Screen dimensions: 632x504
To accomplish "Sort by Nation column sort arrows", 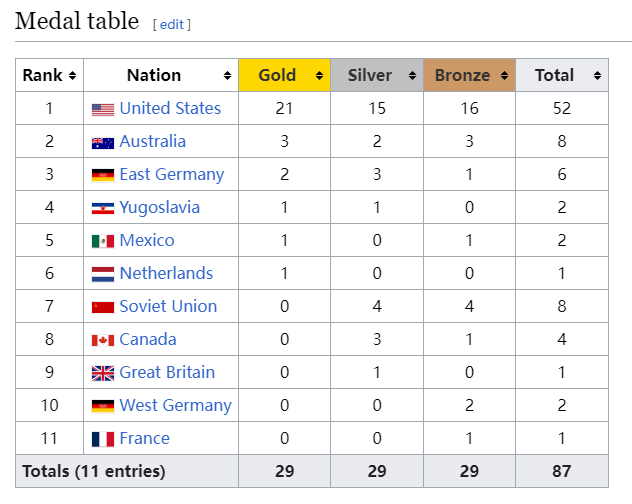I will (x=228, y=76).
